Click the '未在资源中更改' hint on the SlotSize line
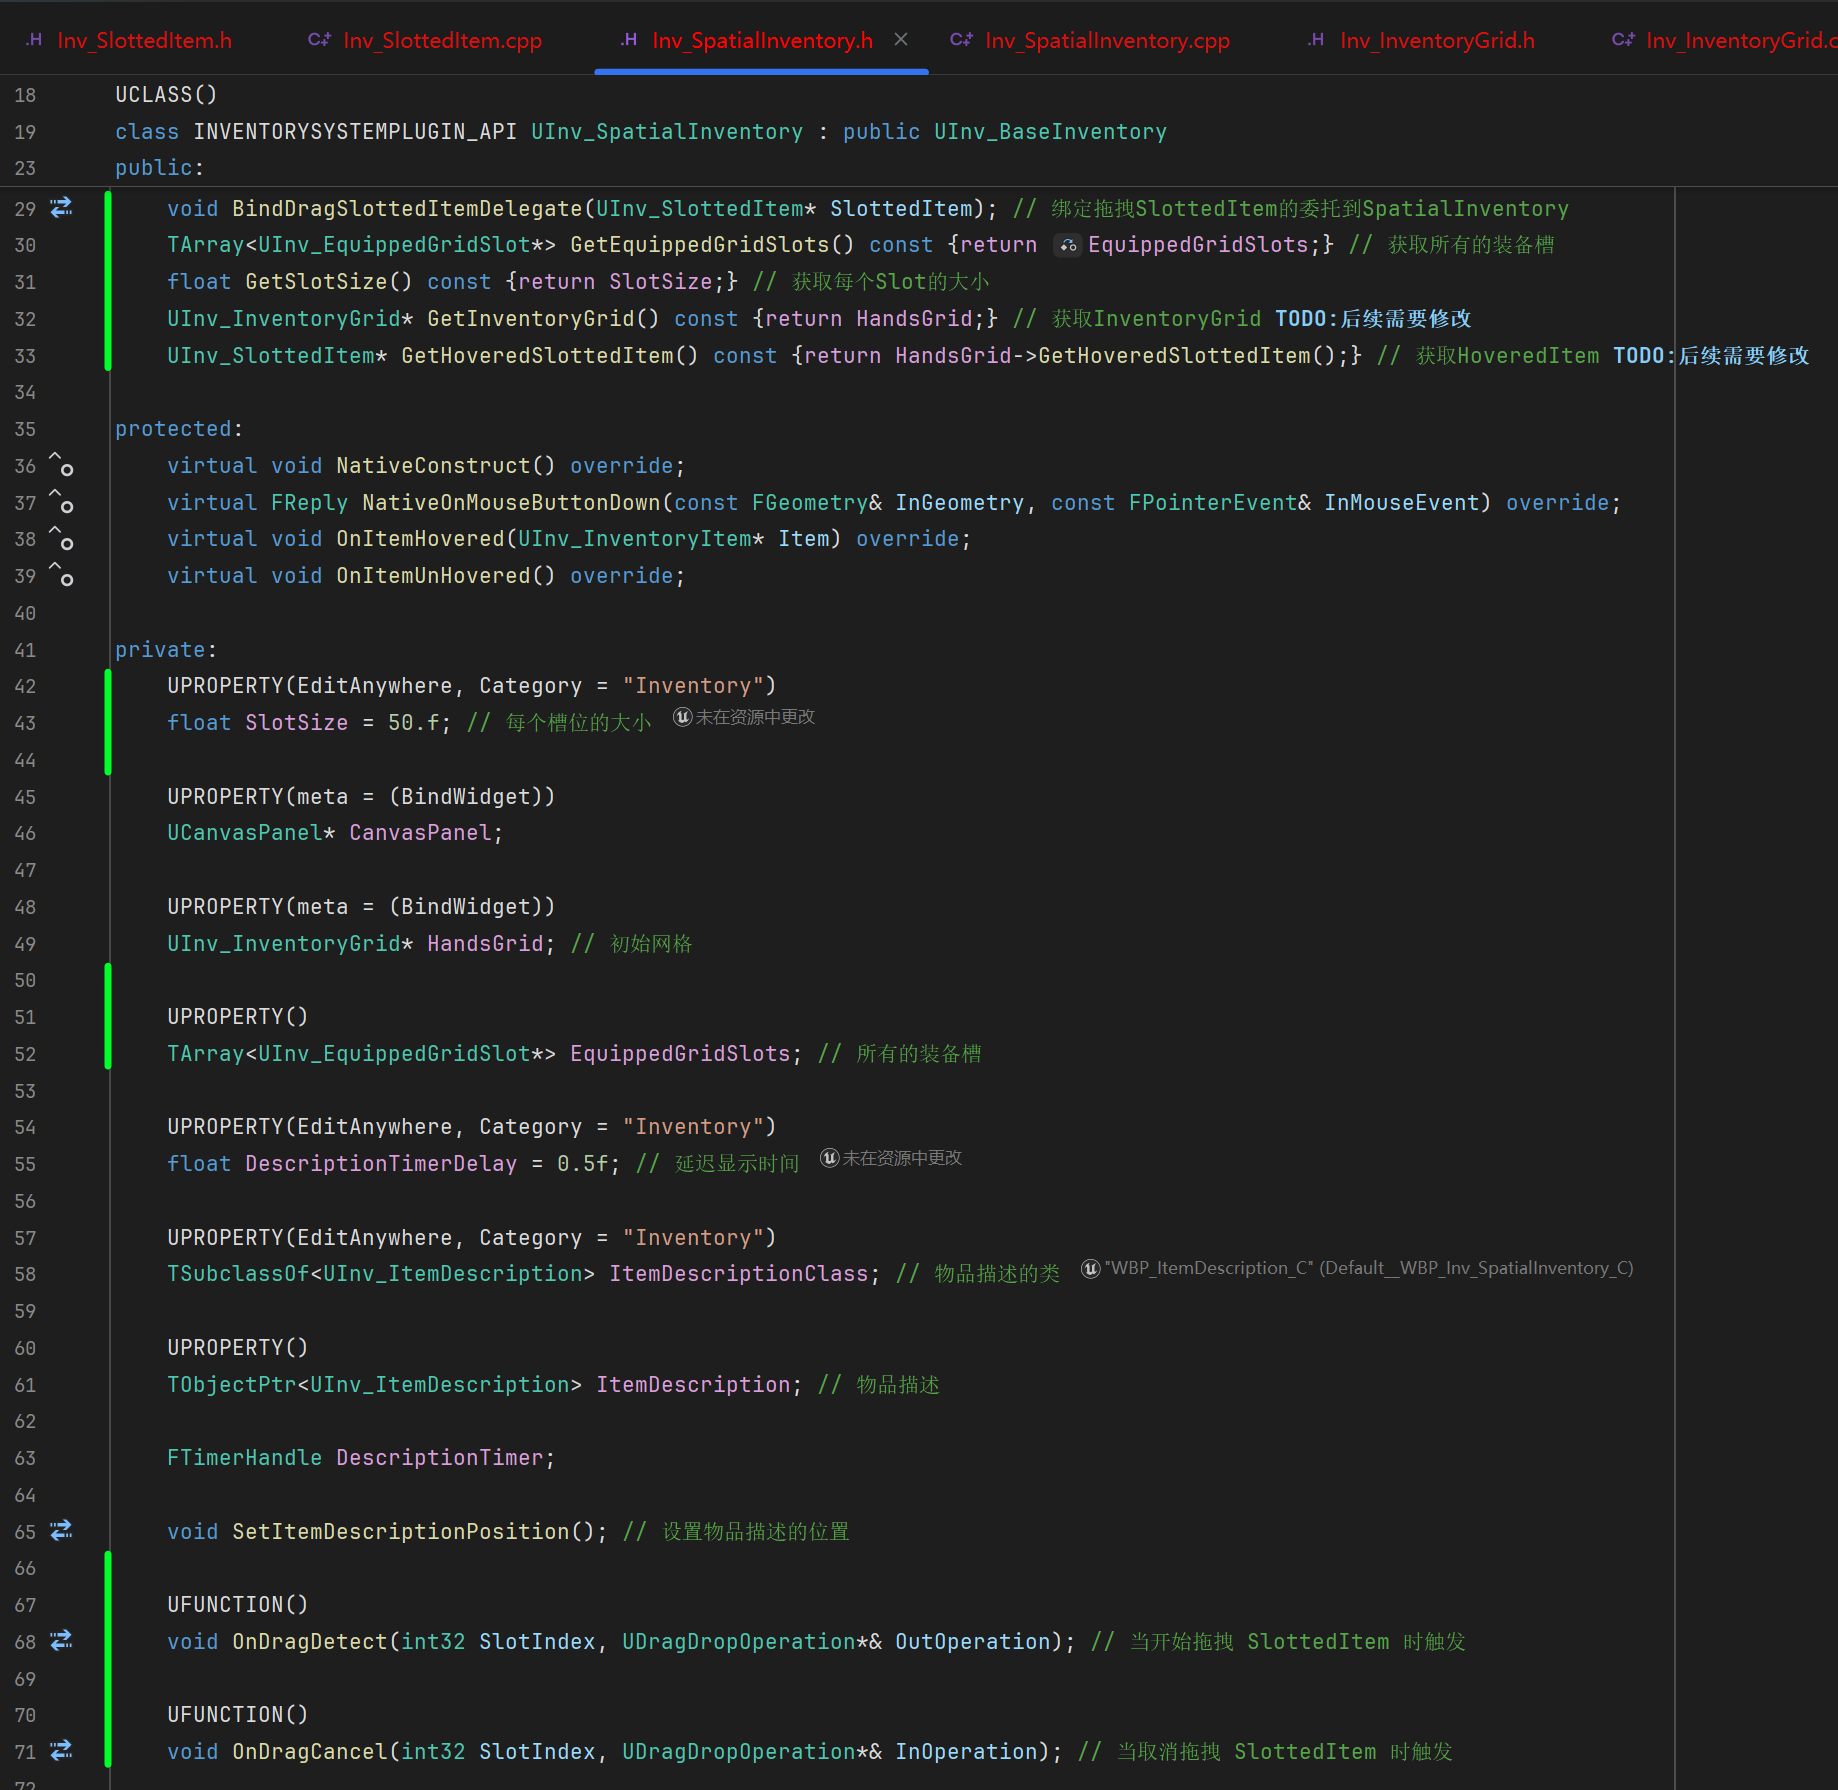The height and width of the screenshot is (1790, 1838). point(755,717)
